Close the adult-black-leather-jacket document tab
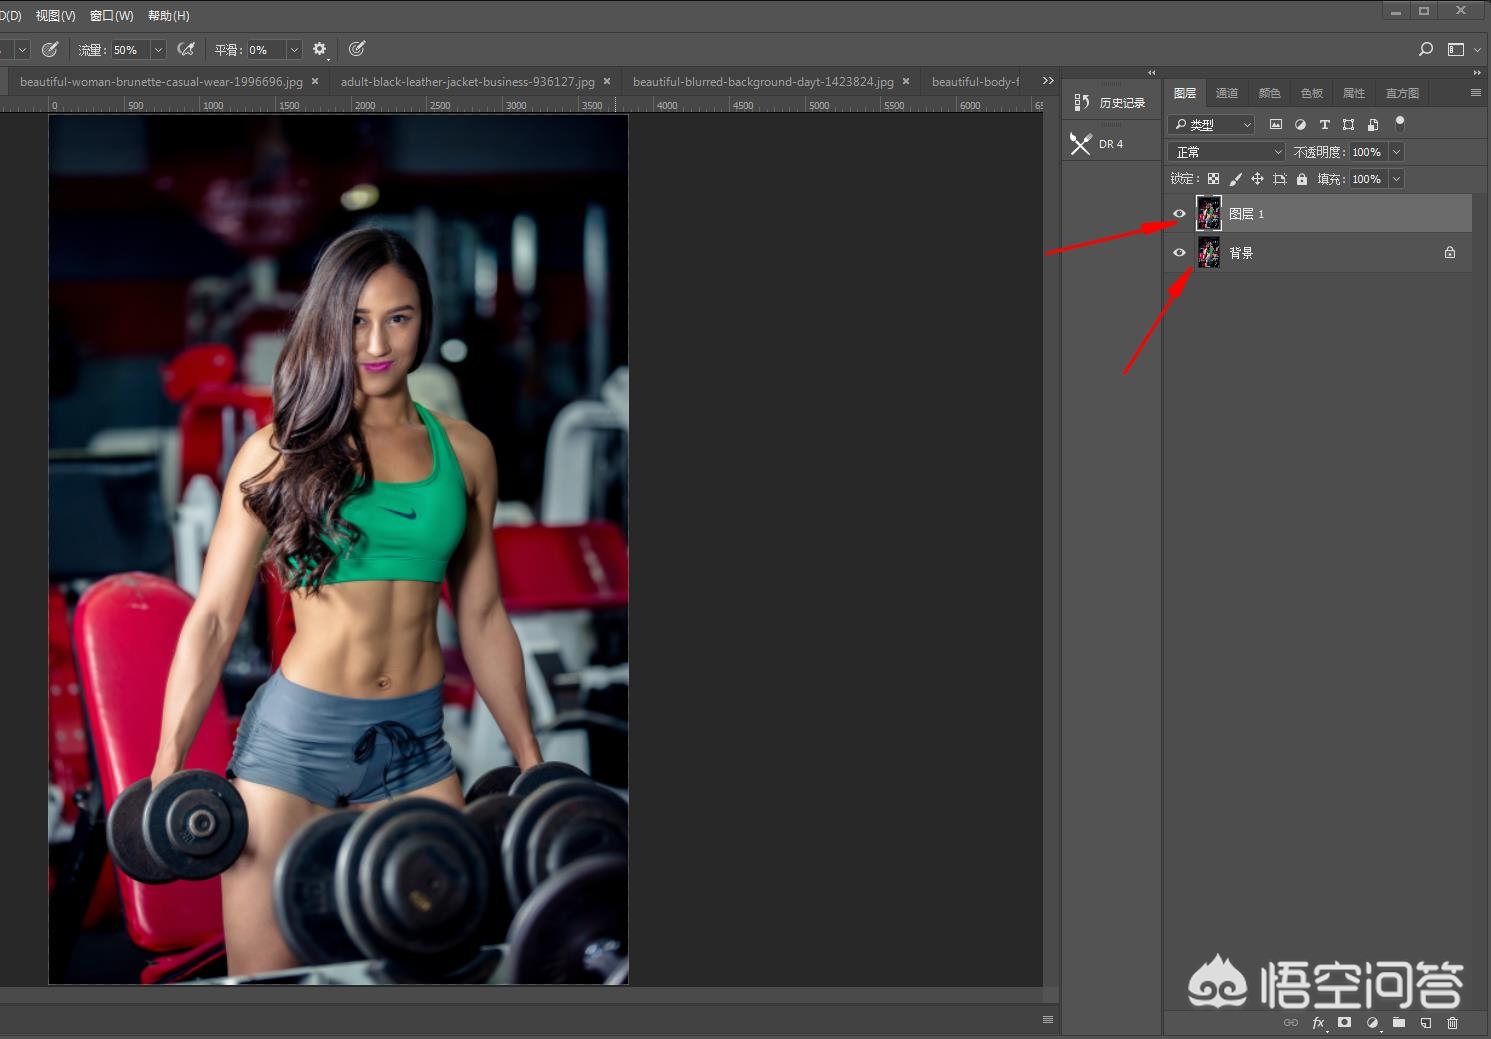Screen dimensions: 1491x1039 click(x=607, y=82)
